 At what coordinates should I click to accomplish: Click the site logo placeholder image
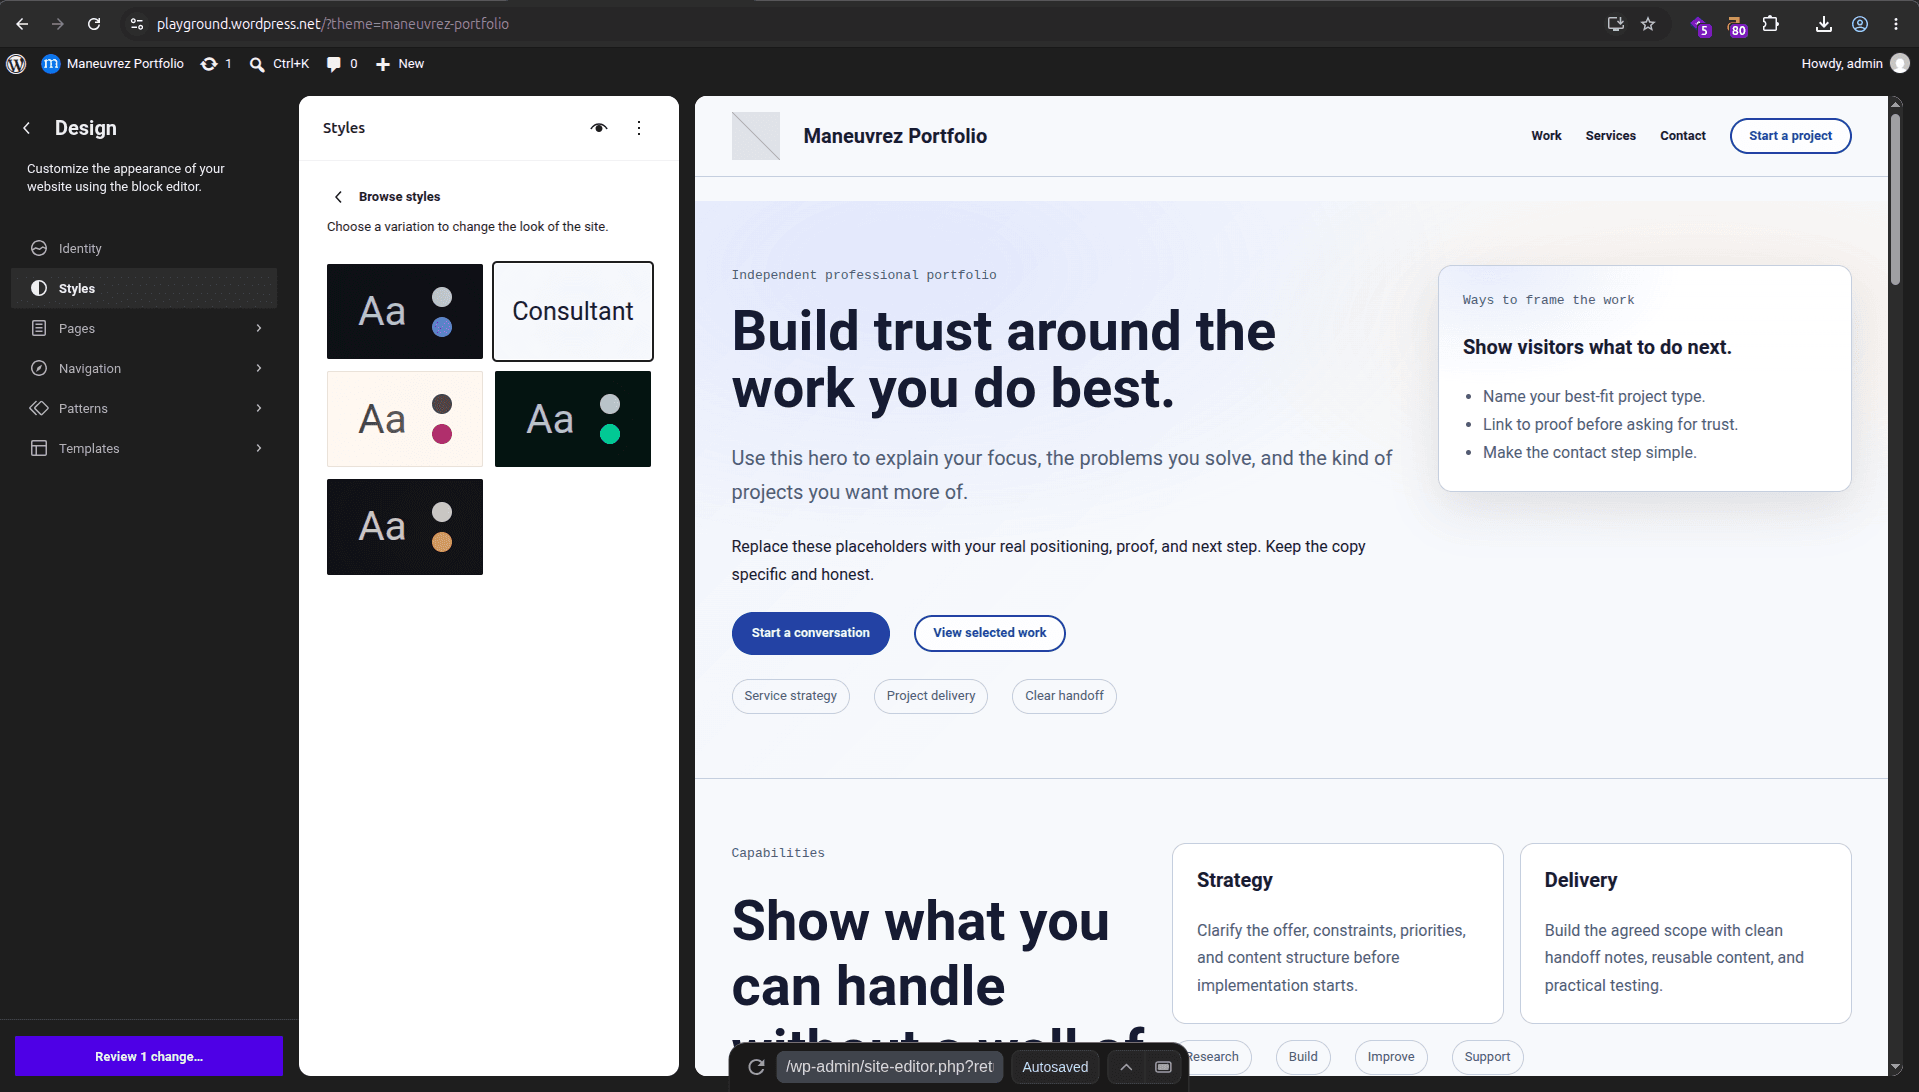point(756,136)
